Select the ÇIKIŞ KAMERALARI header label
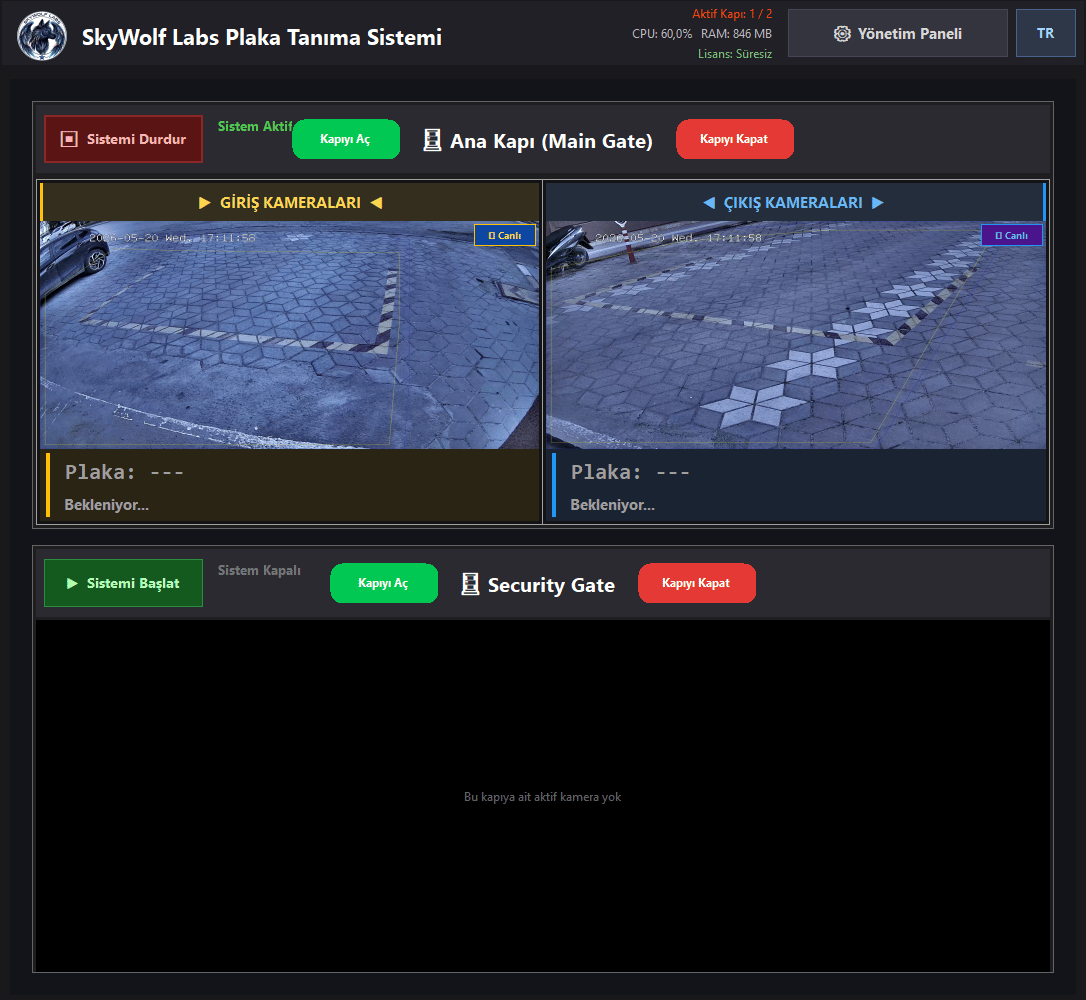This screenshot has height=1000, width=1086. (793, 202)
